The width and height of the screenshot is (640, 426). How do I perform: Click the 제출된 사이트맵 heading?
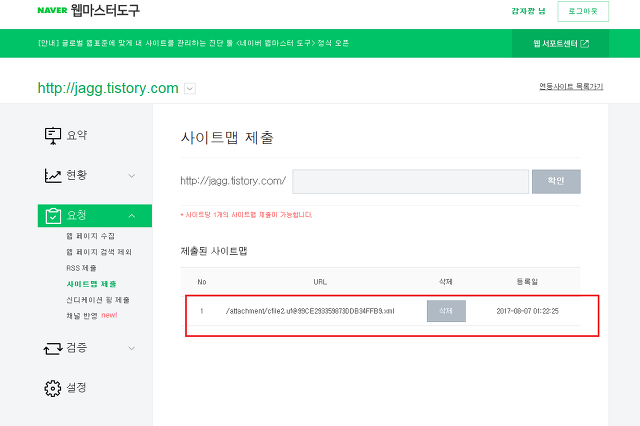pyautogui.click(x=214, y=251)
